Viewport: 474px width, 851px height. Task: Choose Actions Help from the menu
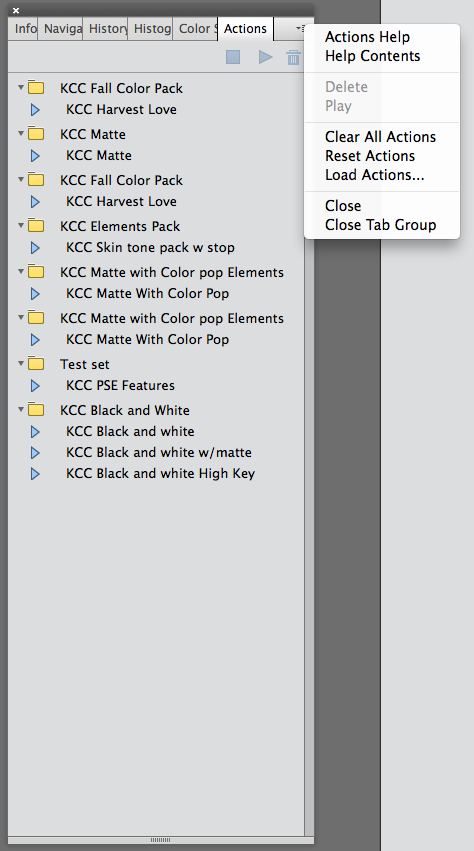pyautogui.click(x=368, y=37)
